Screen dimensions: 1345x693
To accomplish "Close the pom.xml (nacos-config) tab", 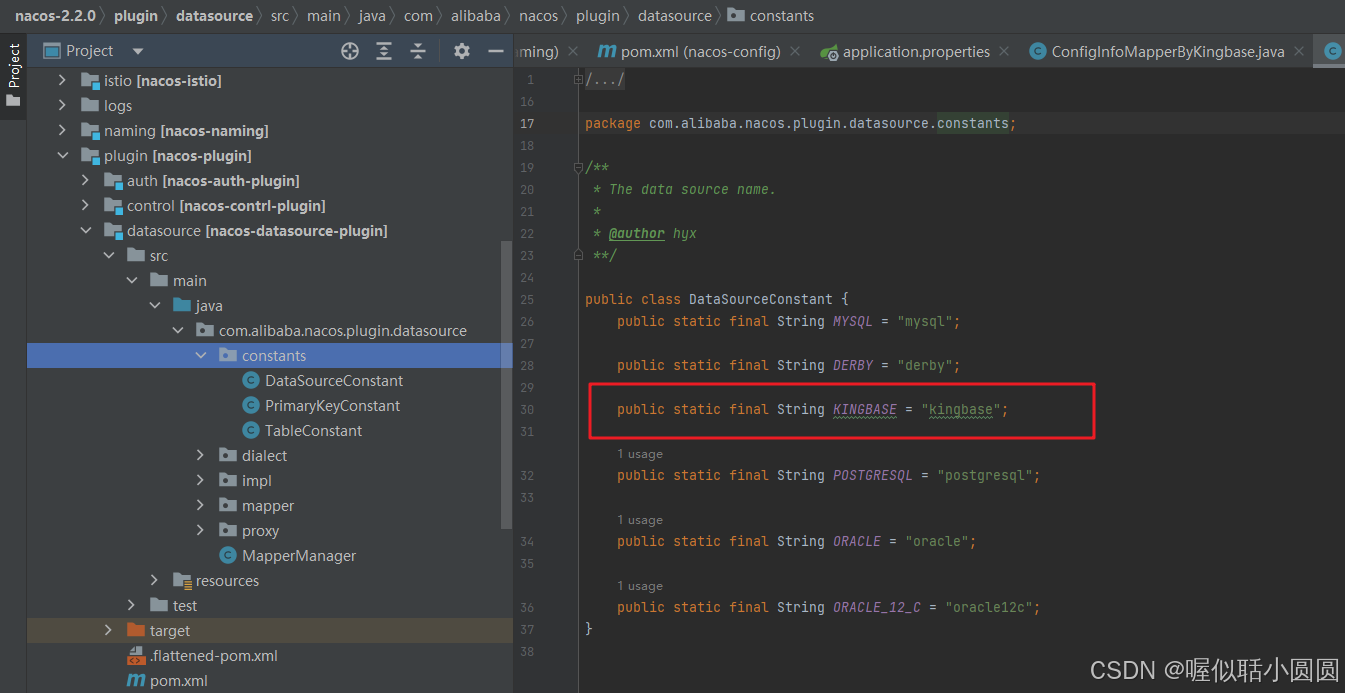I will (795, 51).
